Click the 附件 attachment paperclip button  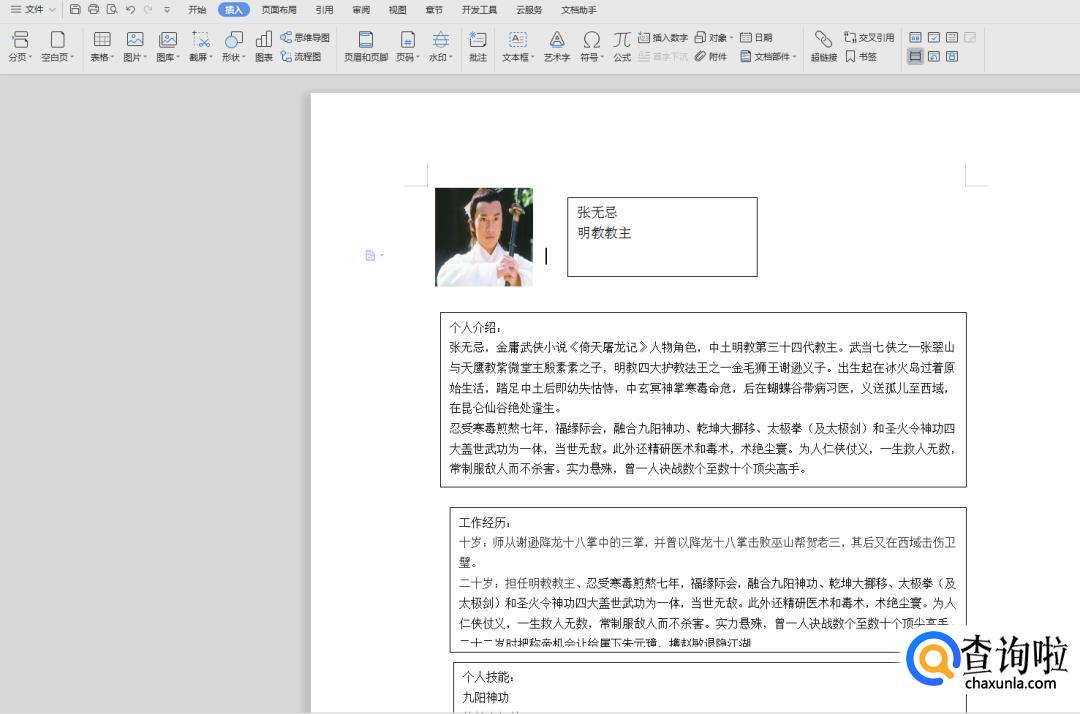(711, 57)
